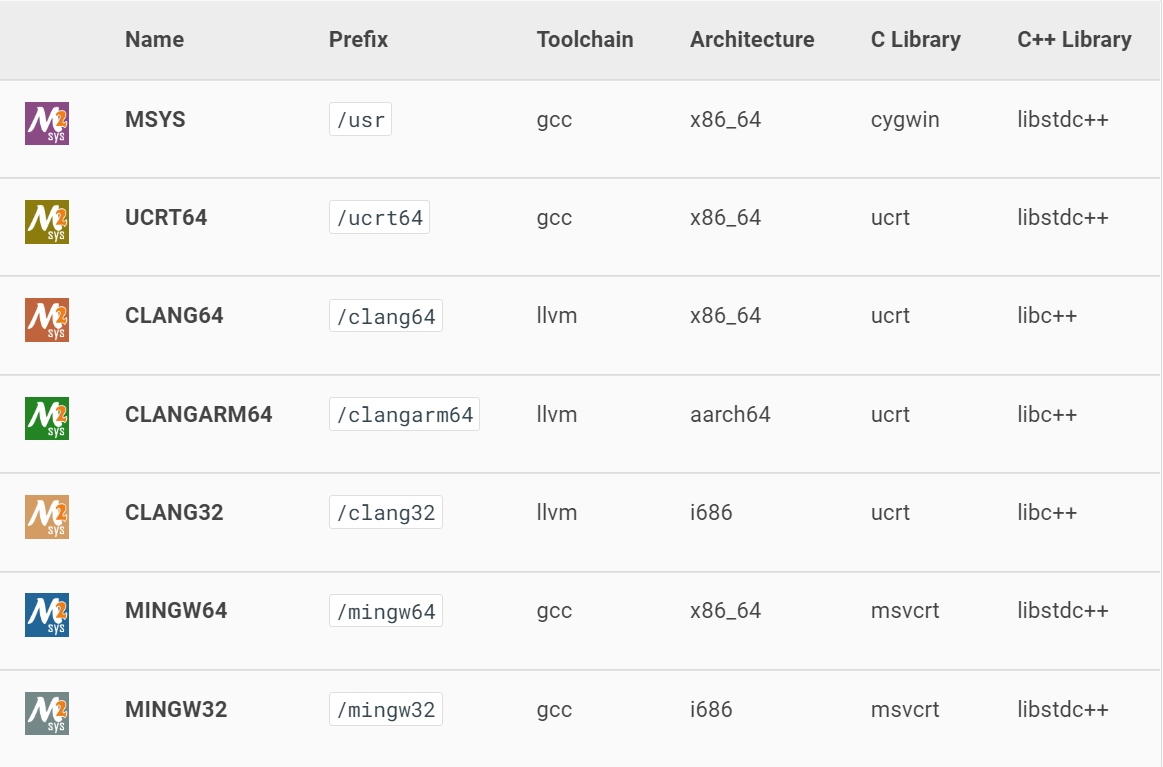Click the cygwin C Library cell

[x=905, y=119]
